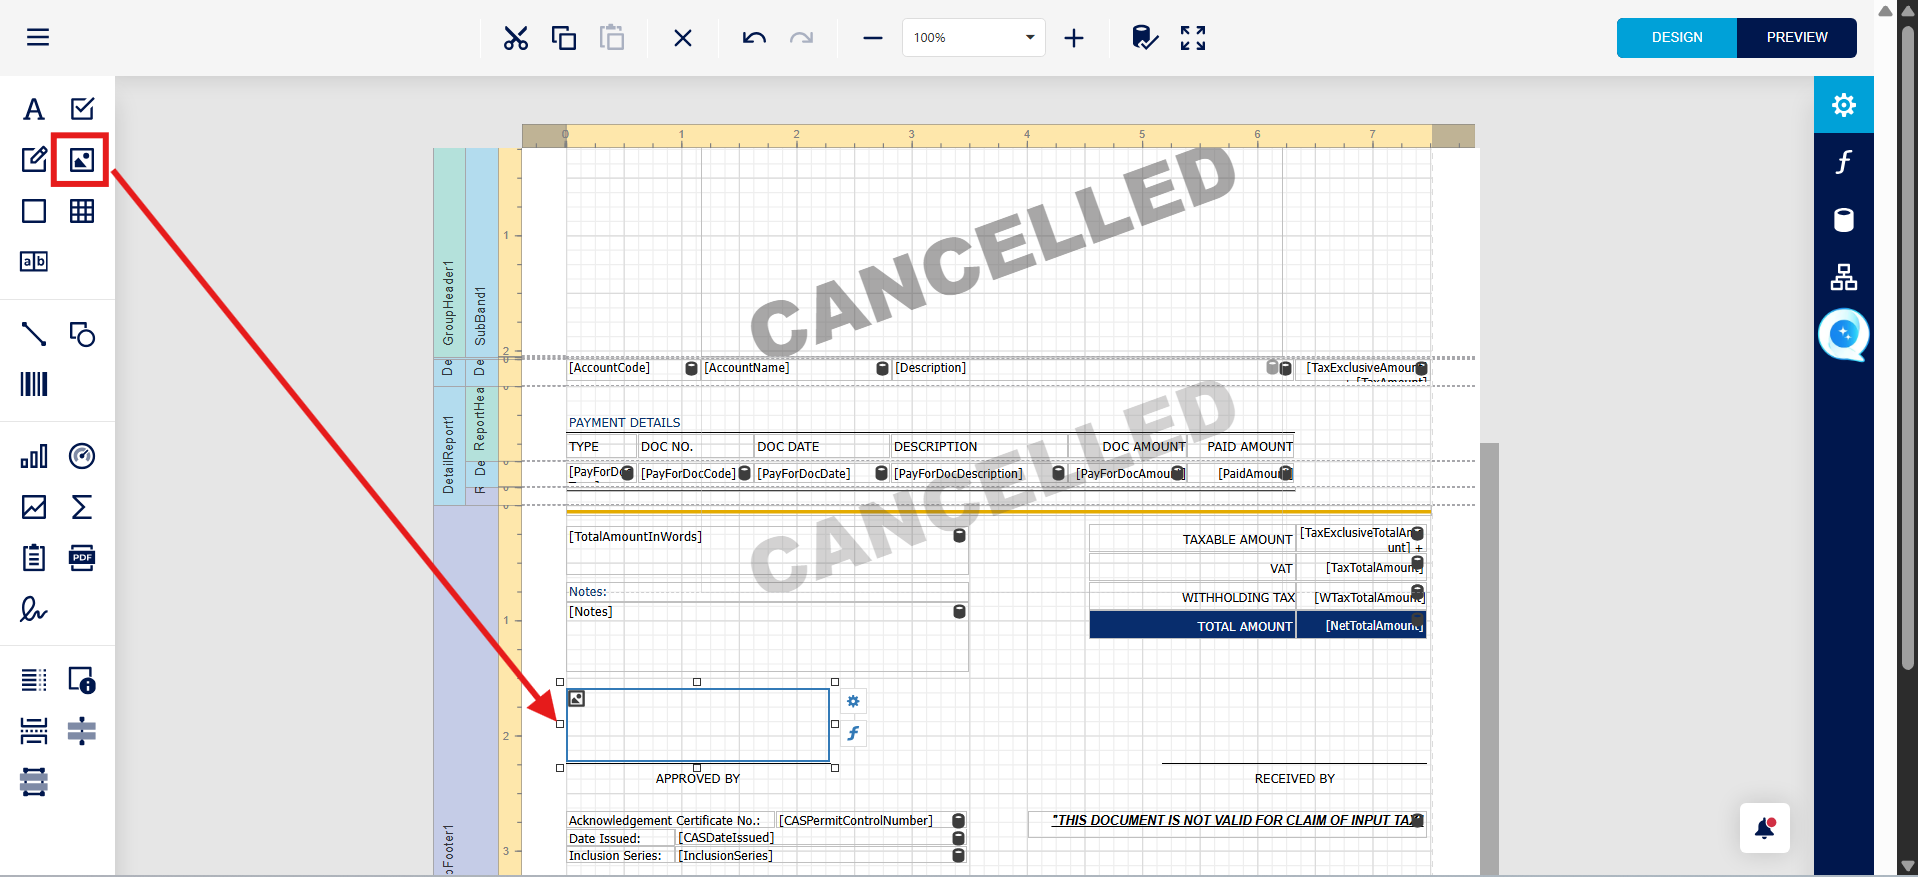Select the TOTAL AMOUNT label cell
1918x877 pixels.
click(x=1193, y=626)
